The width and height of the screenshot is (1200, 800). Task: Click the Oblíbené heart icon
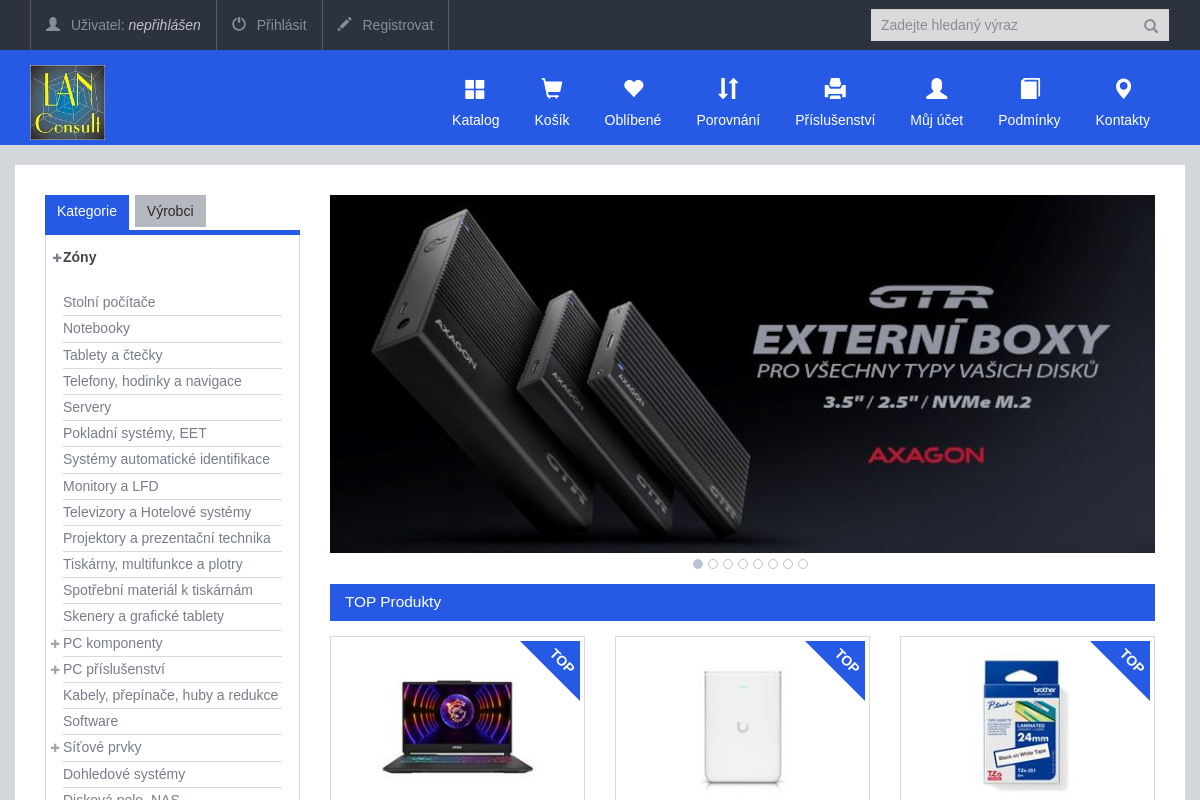(x=633, y=89)
